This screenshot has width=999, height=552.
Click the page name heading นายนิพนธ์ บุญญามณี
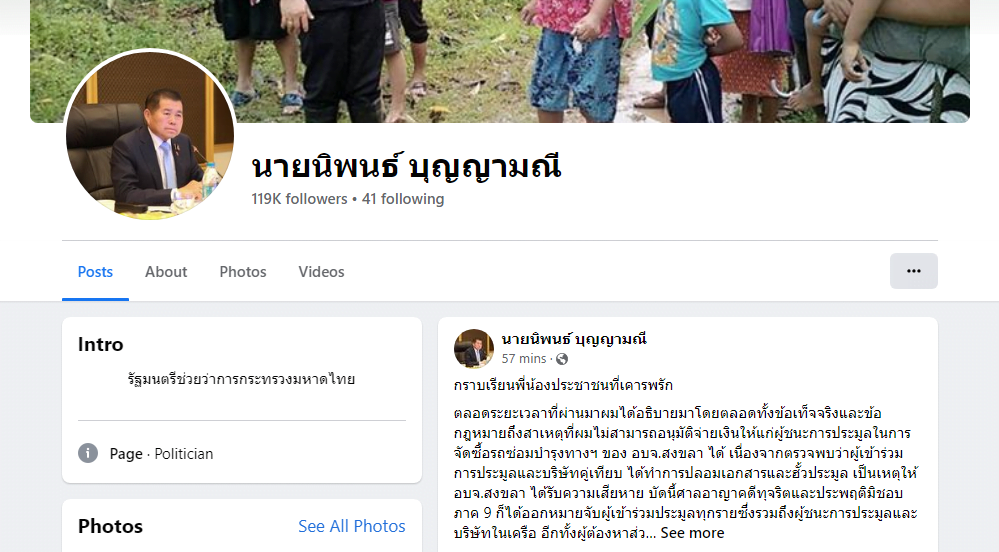(406, 167)
